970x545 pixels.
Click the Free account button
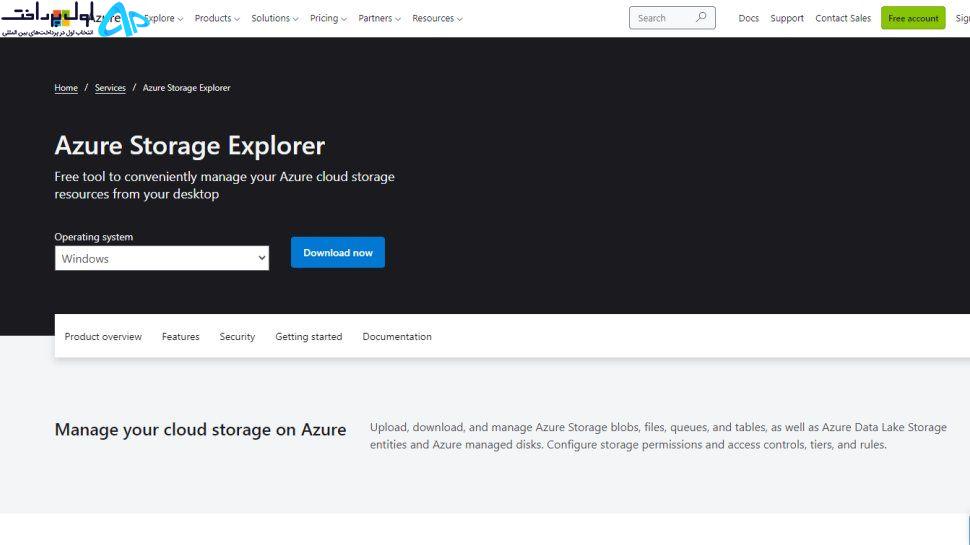click(913, 19)
